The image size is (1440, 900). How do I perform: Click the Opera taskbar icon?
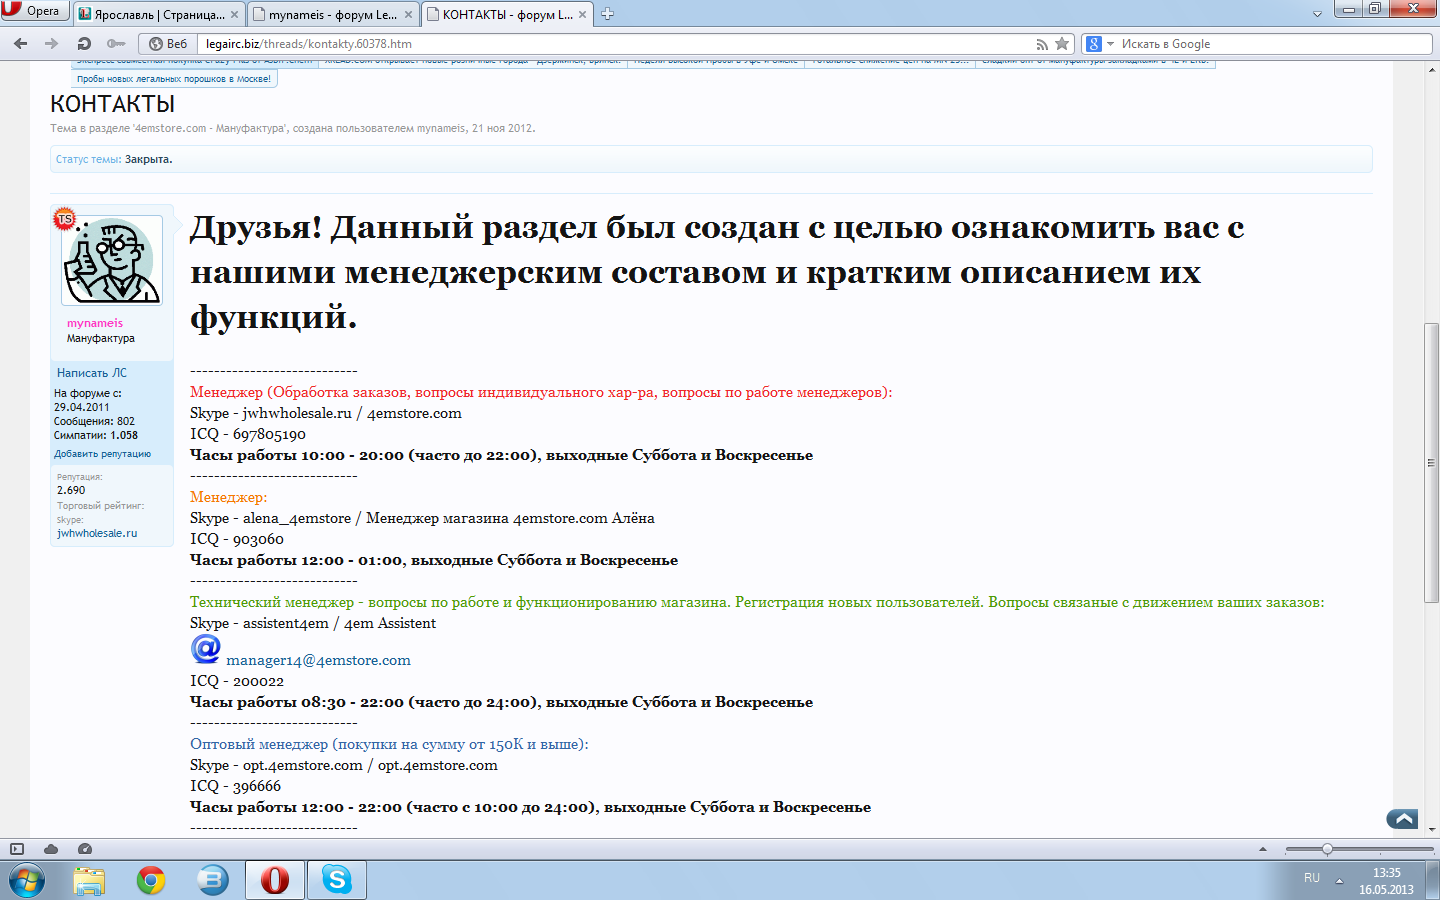pyautogui.click(x=274, y=881)
